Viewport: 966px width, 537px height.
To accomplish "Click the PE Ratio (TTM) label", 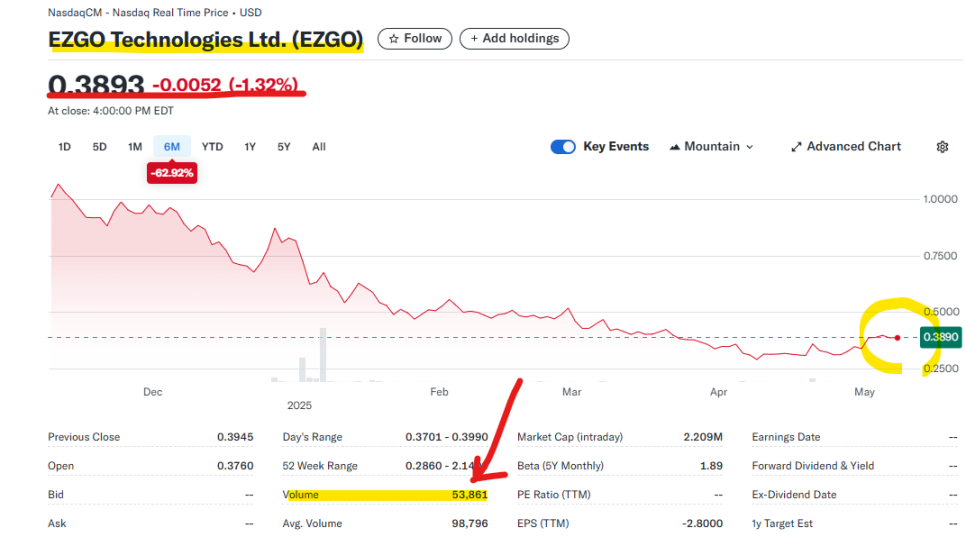I will click(554, 495).
